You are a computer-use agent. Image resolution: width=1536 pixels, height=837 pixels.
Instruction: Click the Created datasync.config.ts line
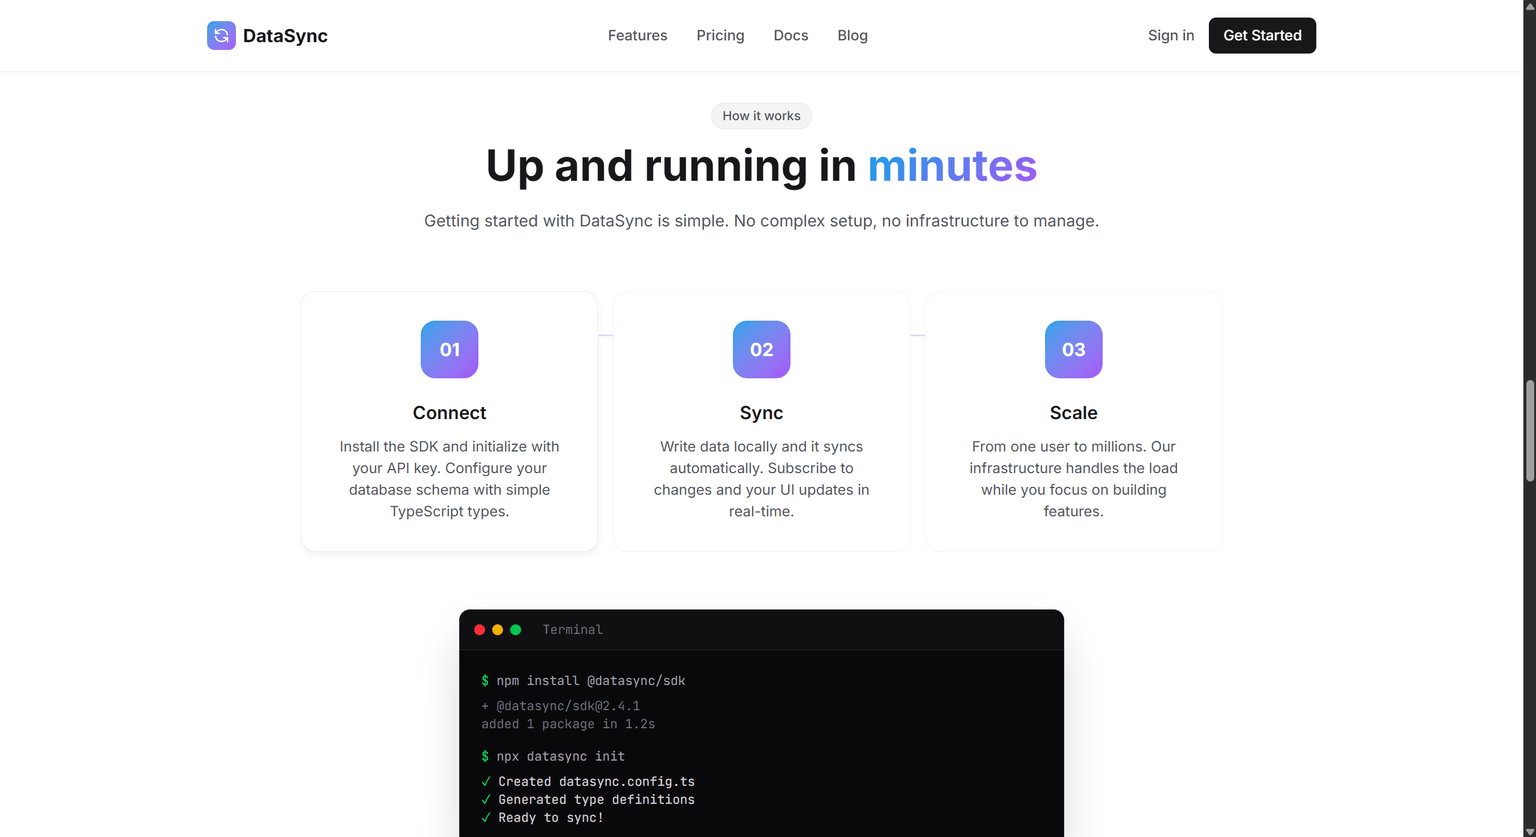click(x=588, y=782)
